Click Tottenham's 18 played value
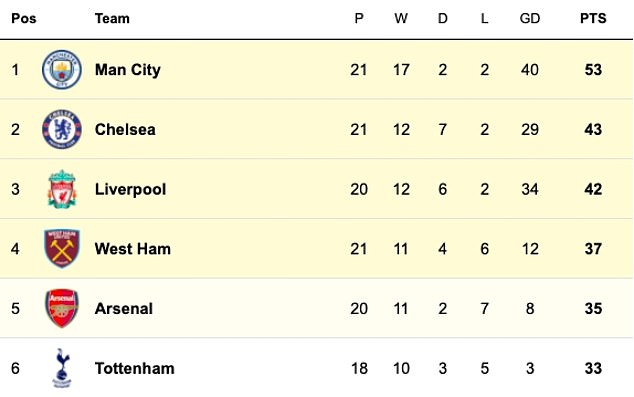 pos(359,369)
